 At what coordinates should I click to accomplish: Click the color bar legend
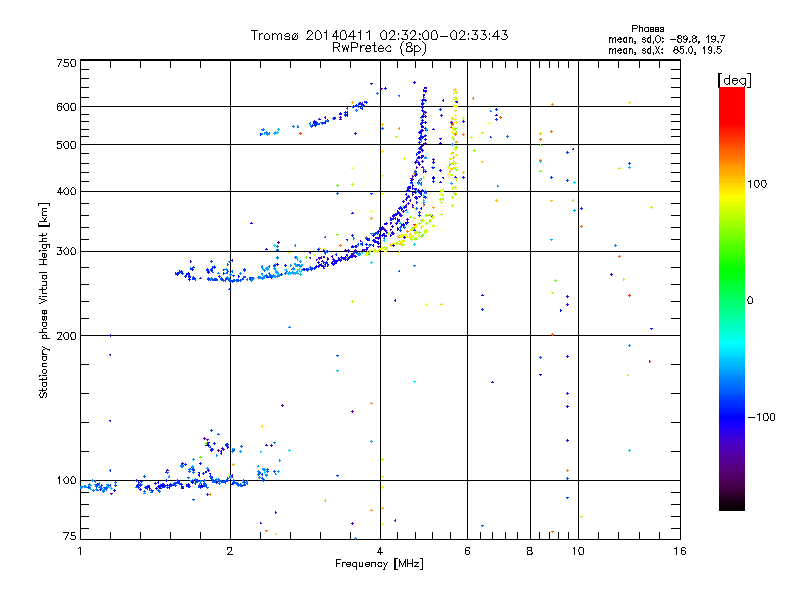tap(732, 299)
